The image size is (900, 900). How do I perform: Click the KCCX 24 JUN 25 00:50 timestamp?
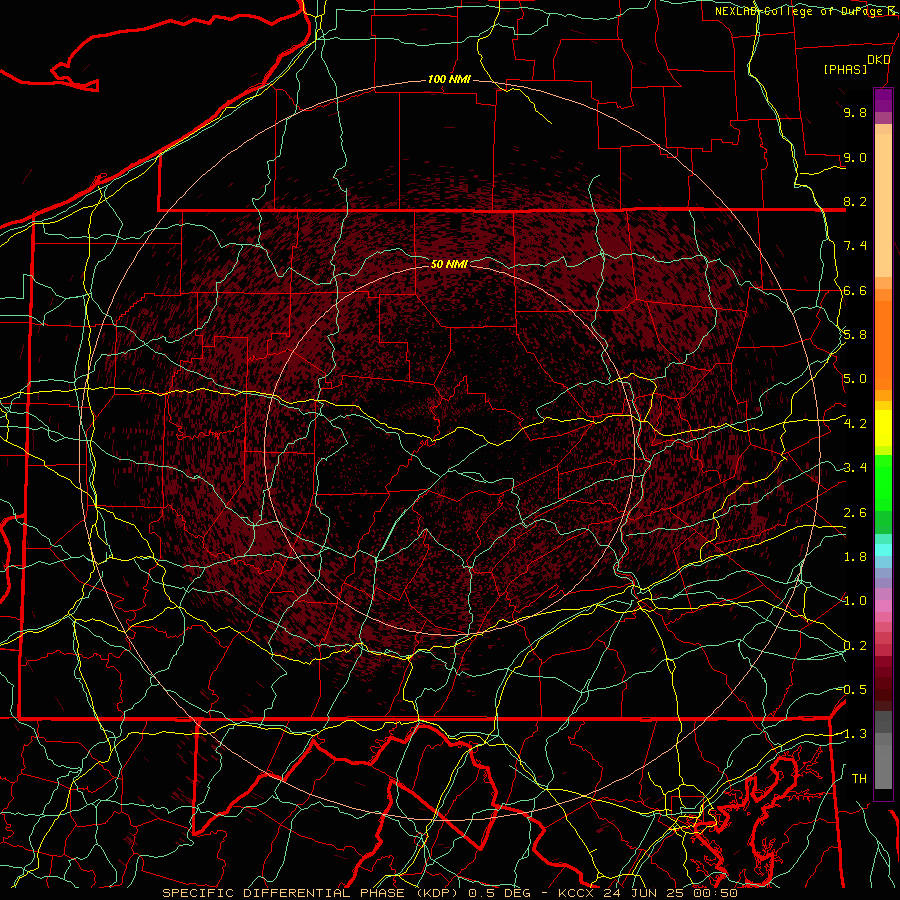click(x=646, y=893)
